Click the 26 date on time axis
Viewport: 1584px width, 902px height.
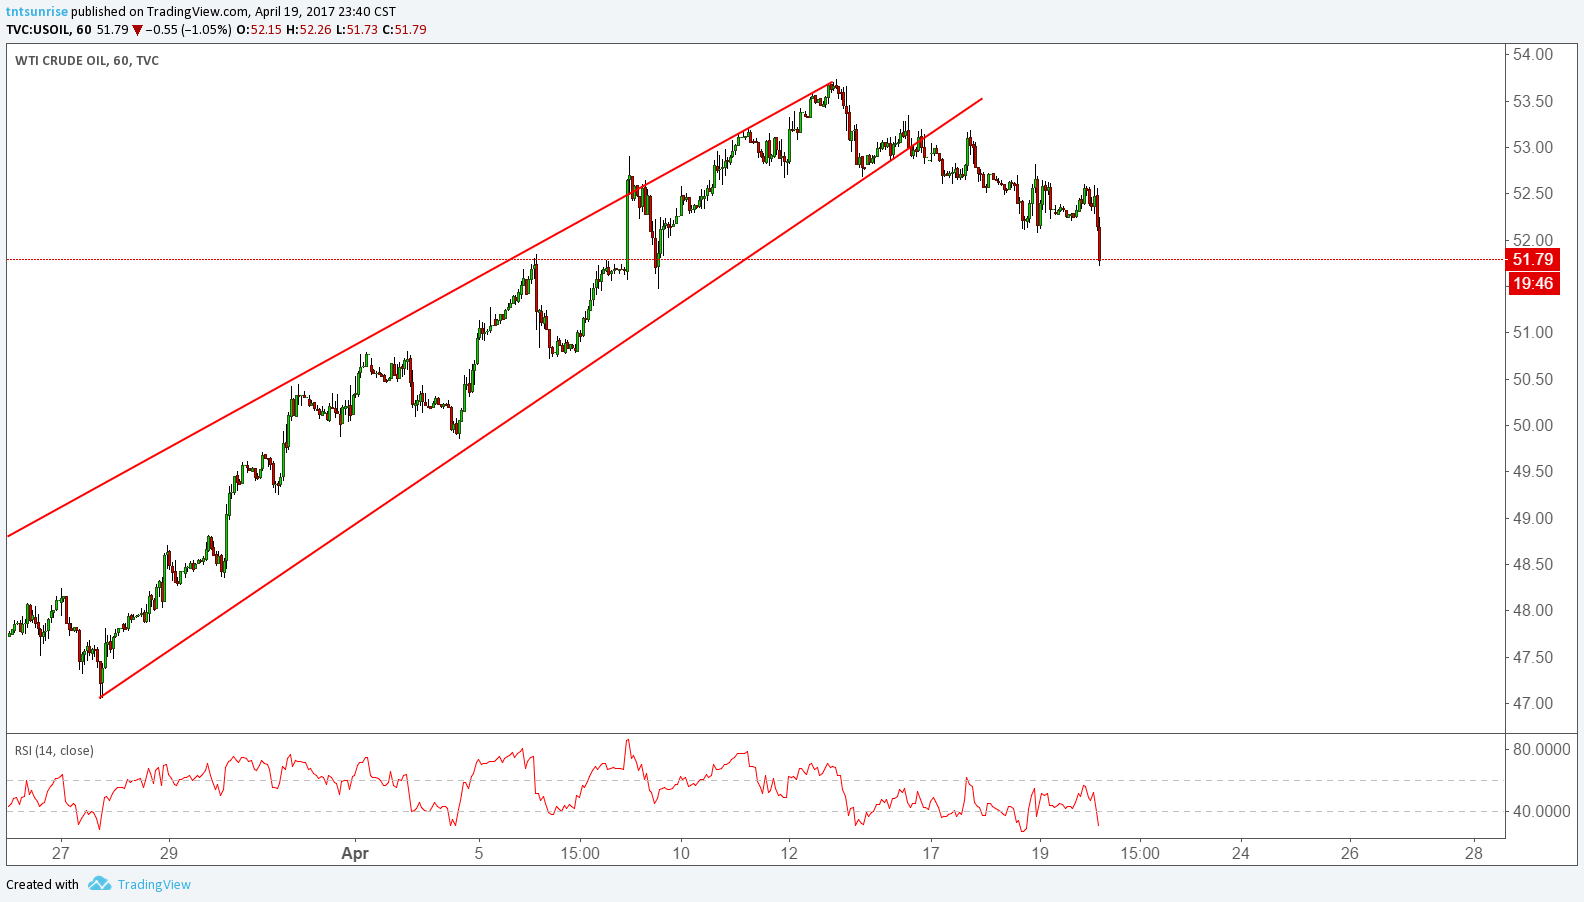[1350, 853]
